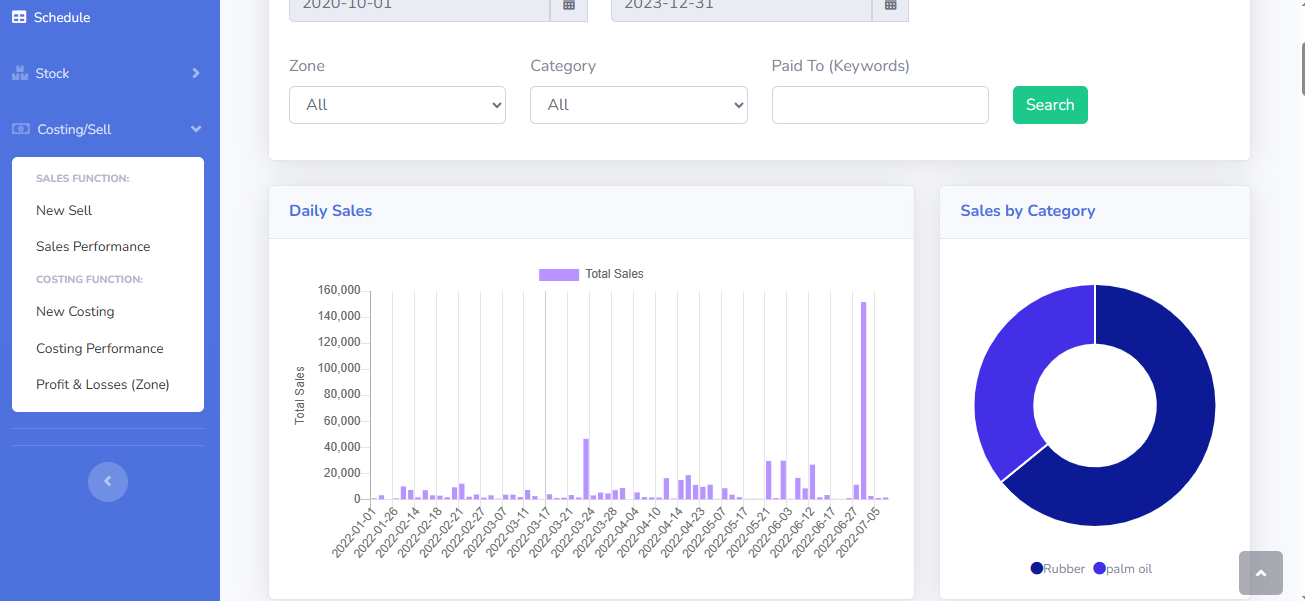Toggle the Total Sales legend item
The width and height of the screenshot is (1305, 601).
coord(591,274)
